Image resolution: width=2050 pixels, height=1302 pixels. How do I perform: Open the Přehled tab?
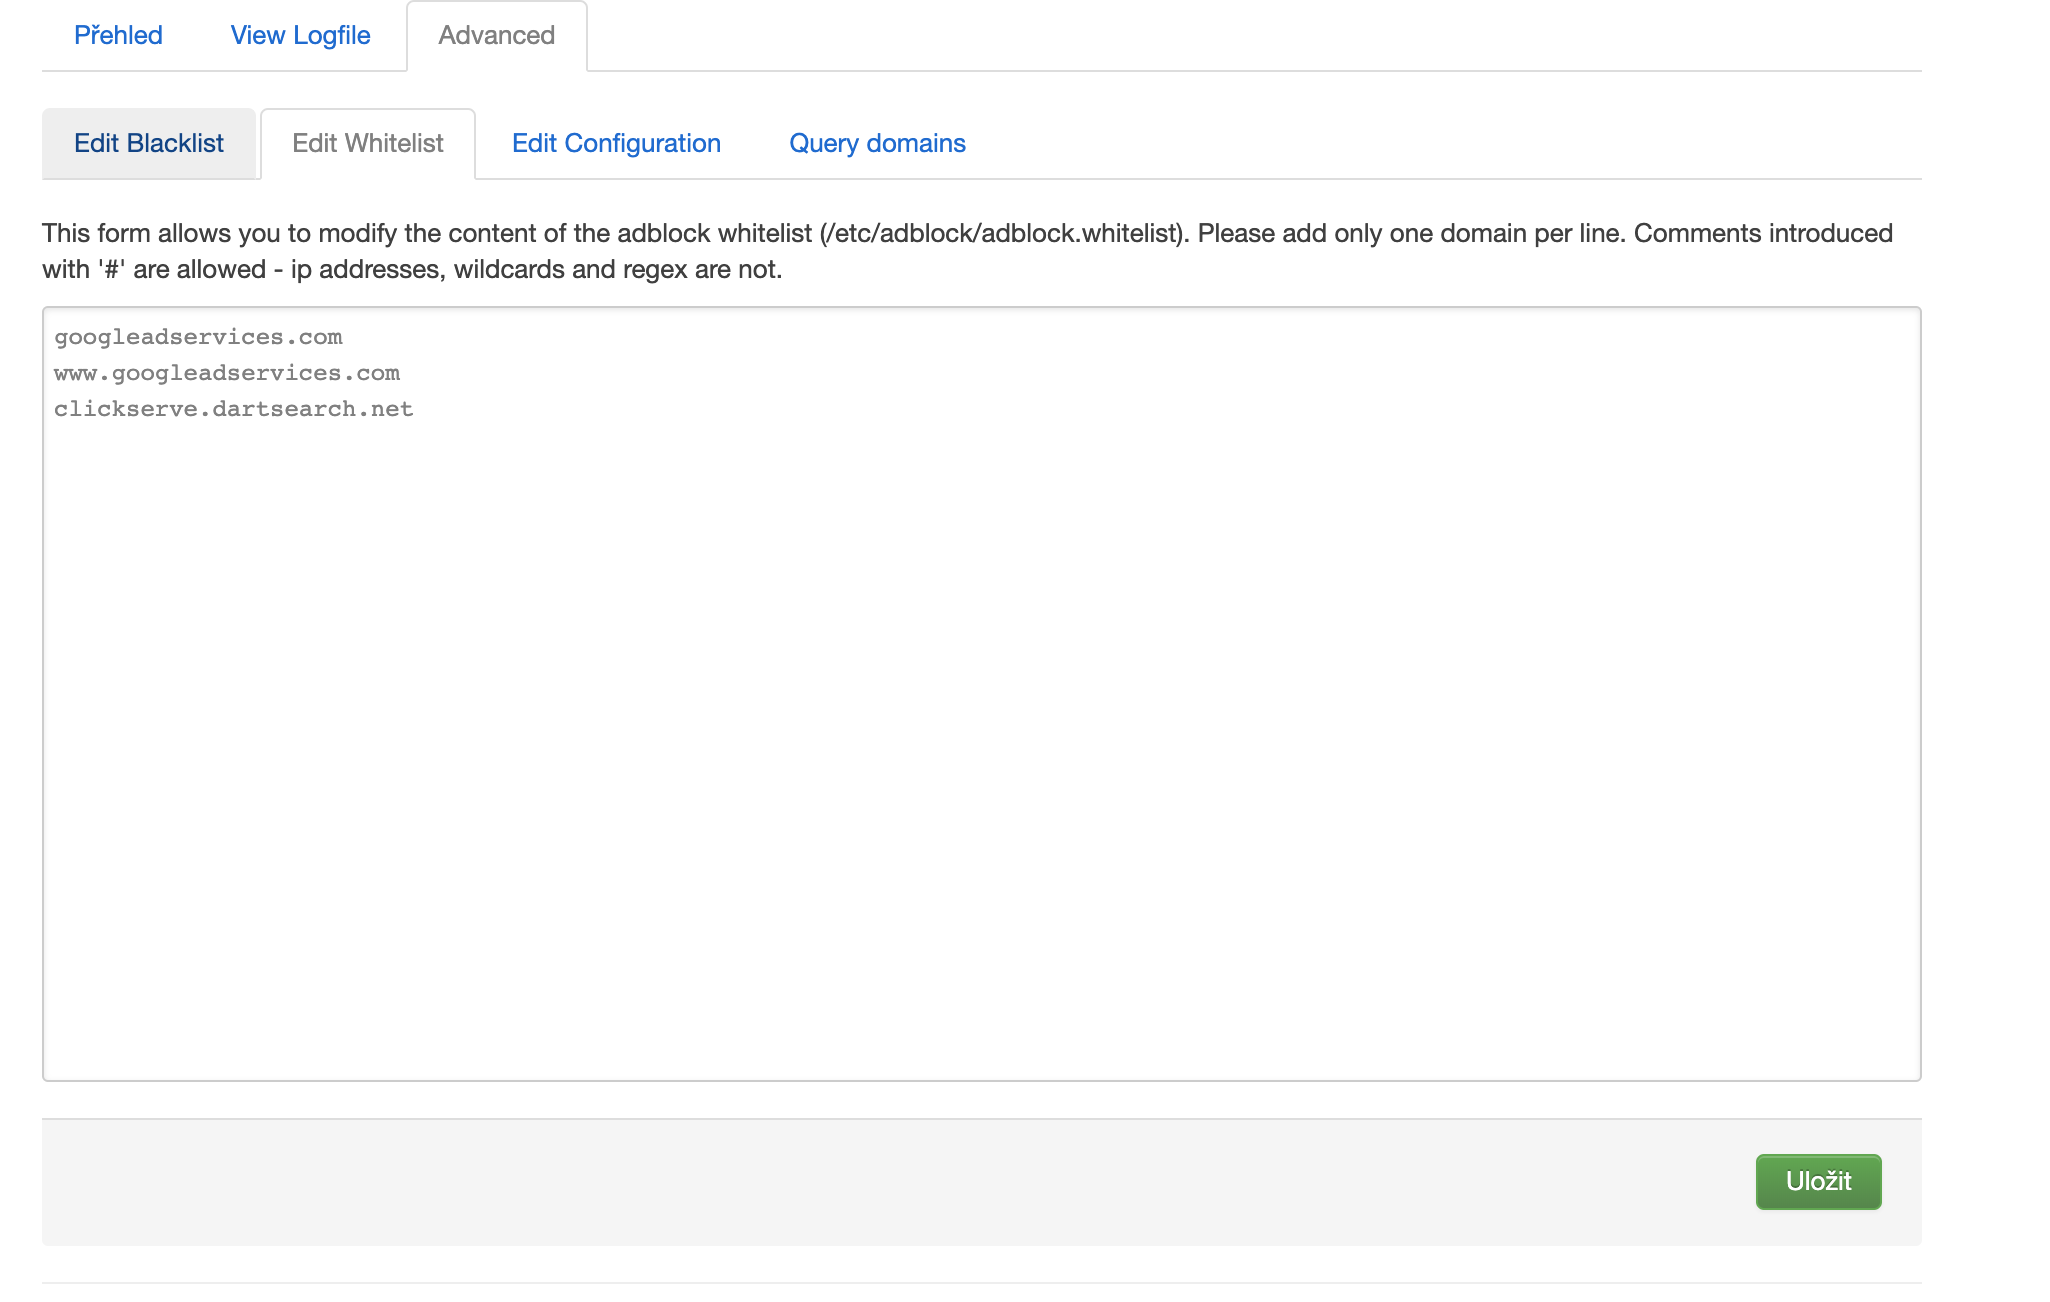pyautogui.click(x=118, y=35)
